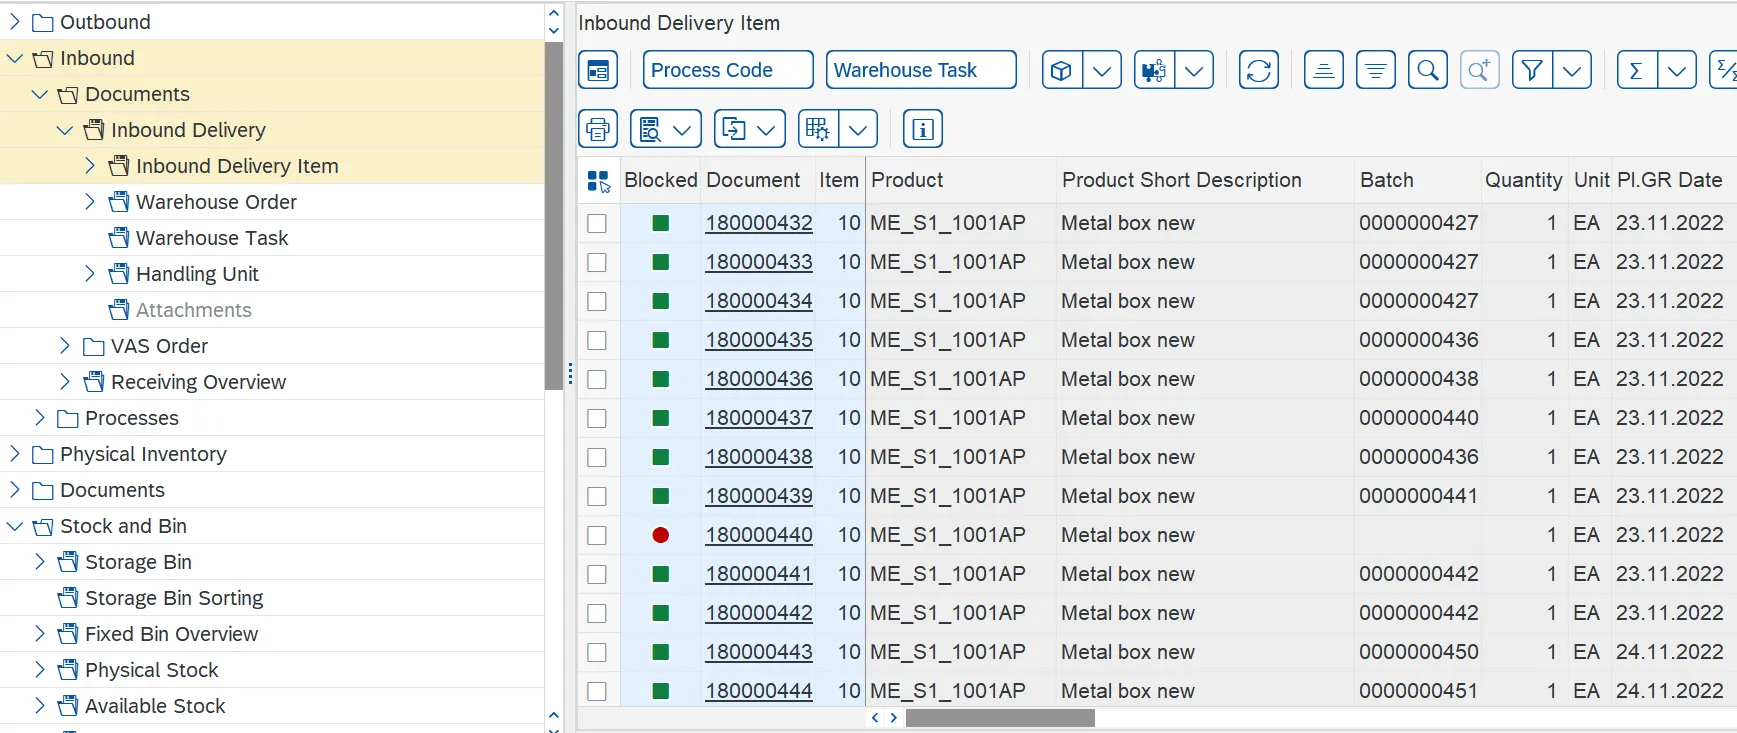
Task: Expand the Receiving Overview node arrow
Action: coord(65,381)
